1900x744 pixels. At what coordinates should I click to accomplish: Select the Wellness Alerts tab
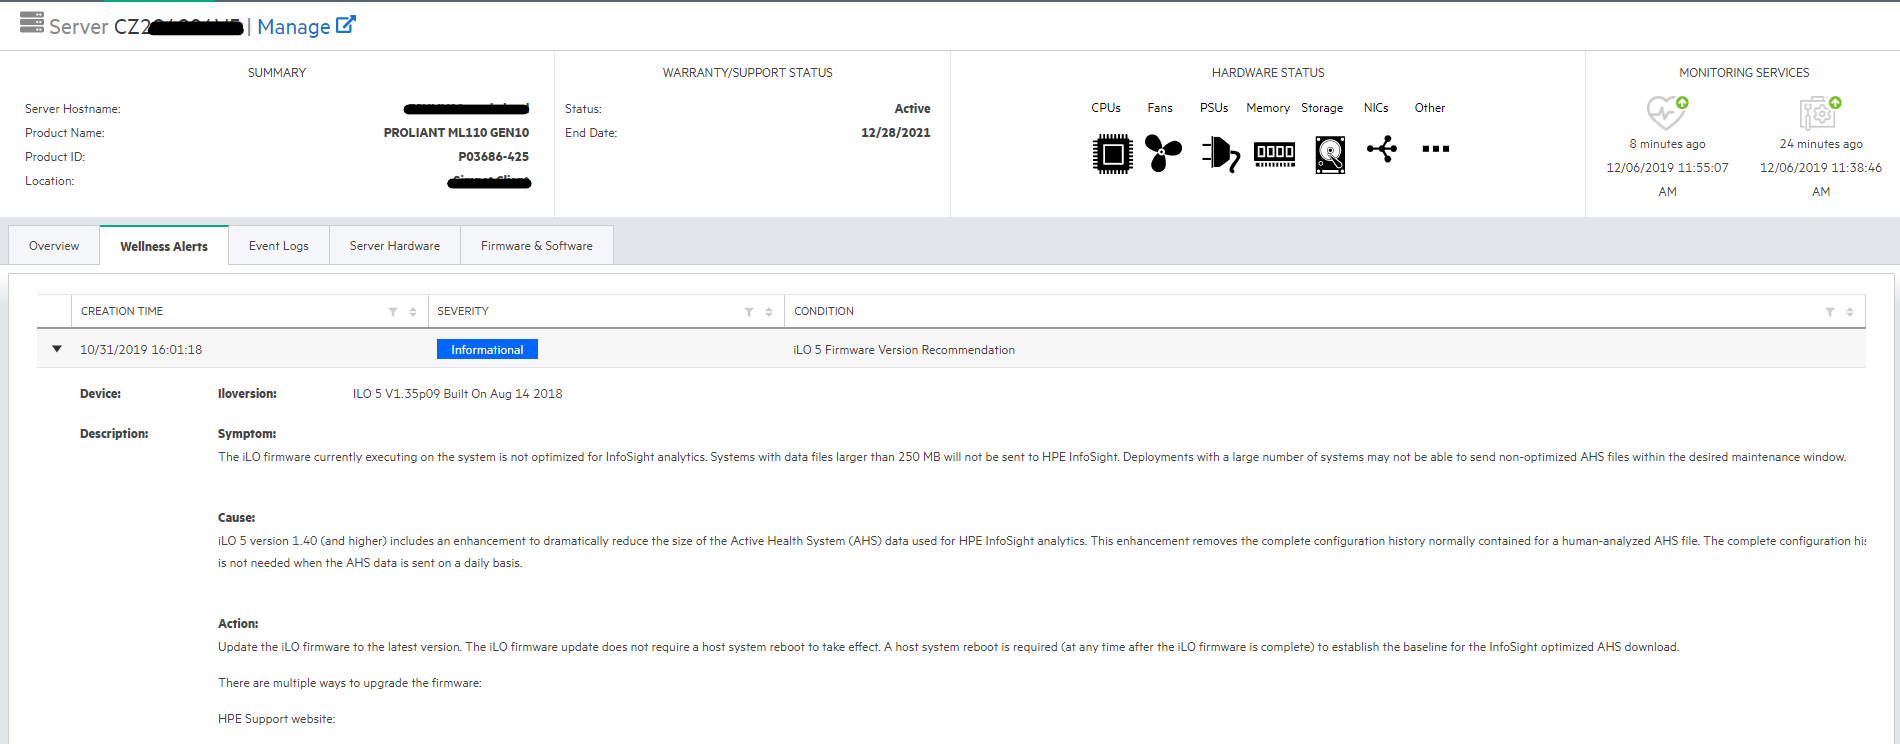[x=164, y=246]
